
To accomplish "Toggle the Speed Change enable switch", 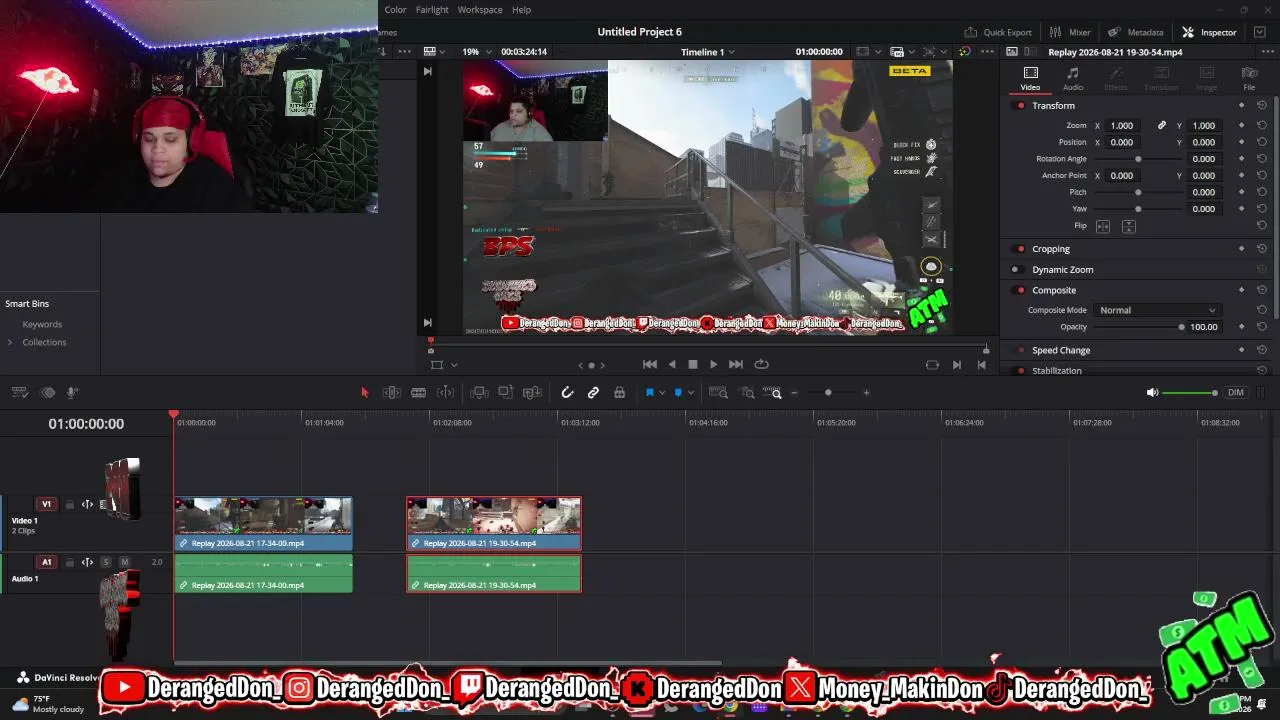I will click(1020, 351).
